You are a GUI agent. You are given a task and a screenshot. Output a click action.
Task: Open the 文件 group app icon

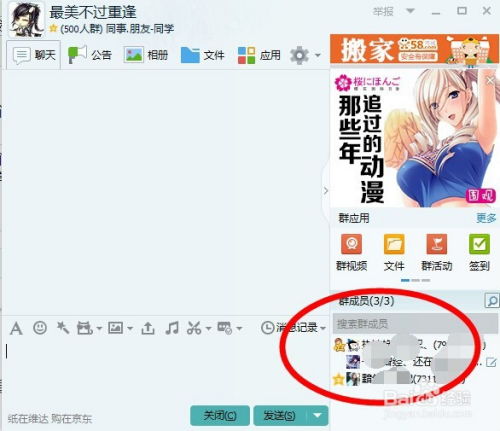tap(394, 253)
